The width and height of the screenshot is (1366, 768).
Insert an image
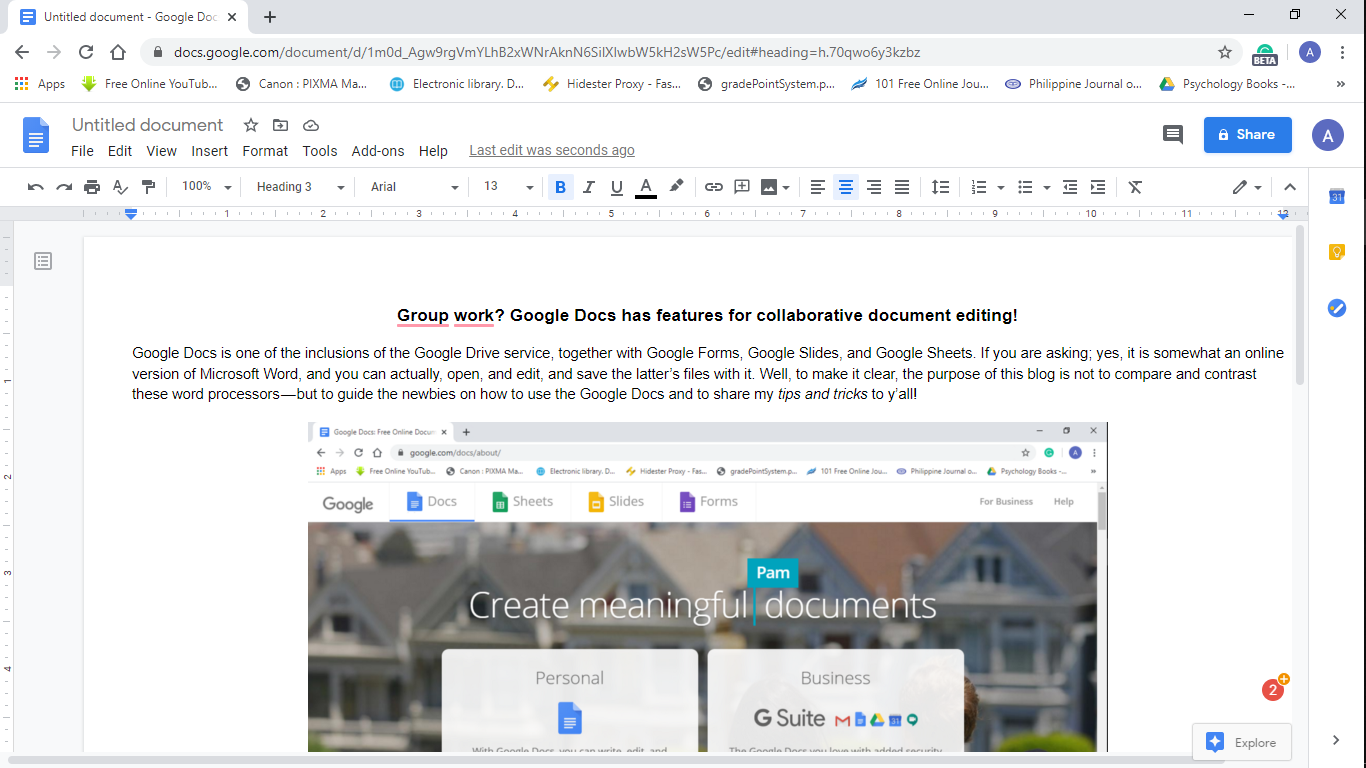768,187
